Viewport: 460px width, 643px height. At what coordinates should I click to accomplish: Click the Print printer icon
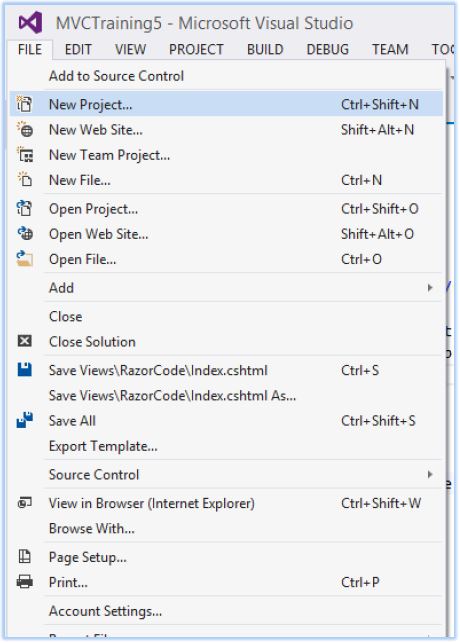point(25,582)
